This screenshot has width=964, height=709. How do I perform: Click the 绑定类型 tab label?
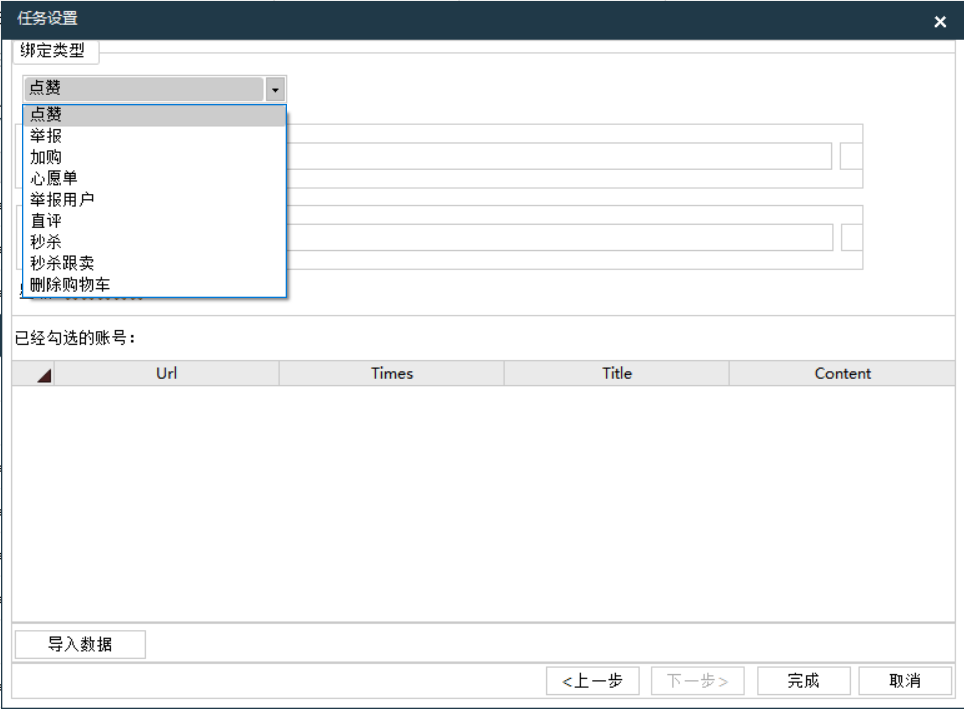[x=53, y=50]
